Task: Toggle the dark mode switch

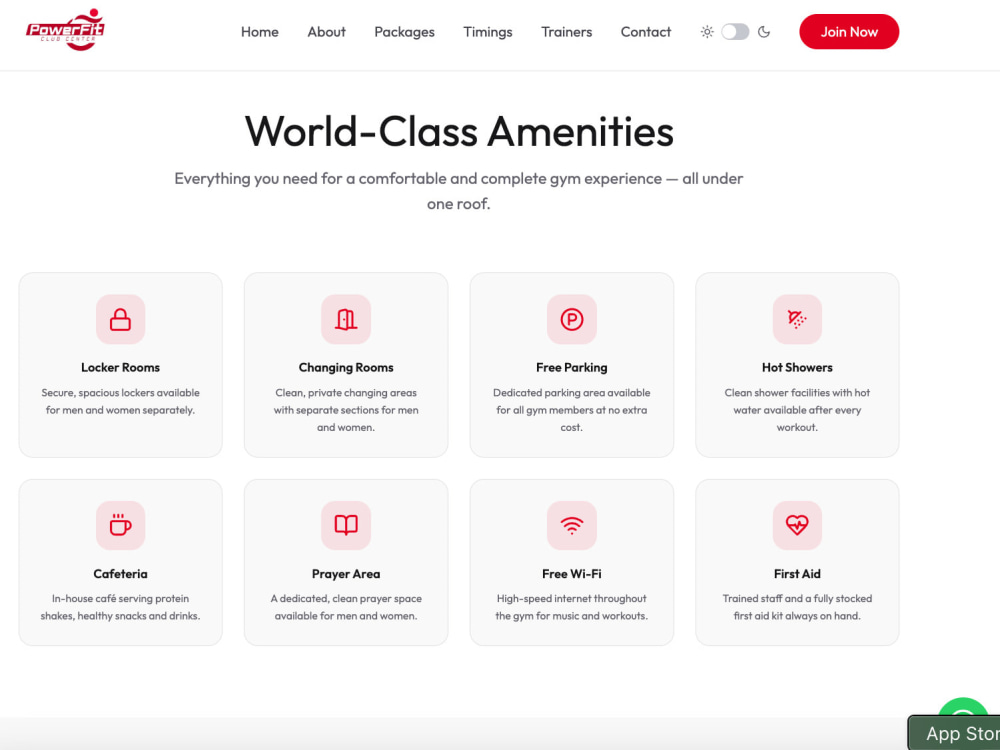Action: point(735,32)
